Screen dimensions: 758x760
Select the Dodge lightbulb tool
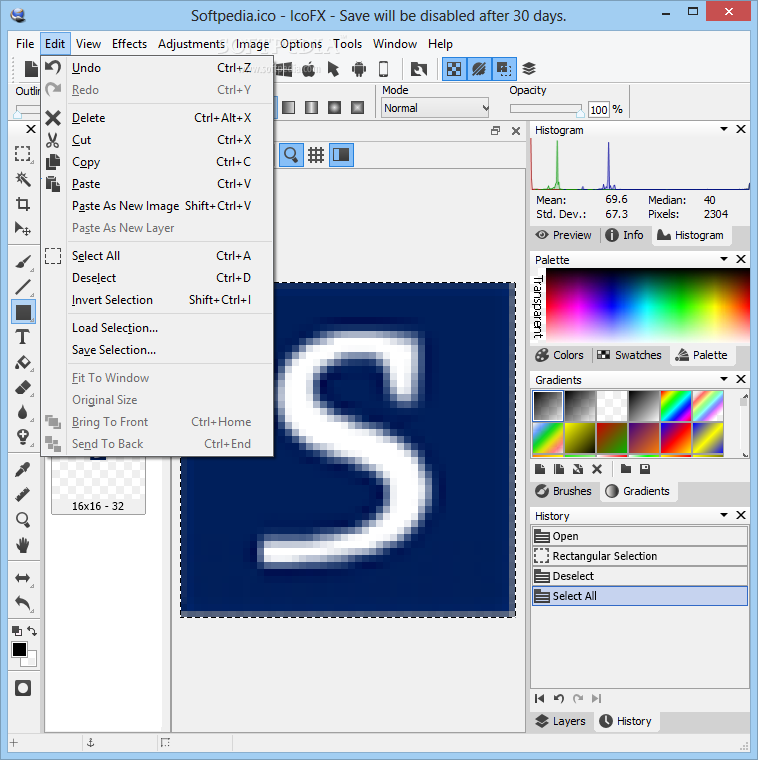coord(23,437)
